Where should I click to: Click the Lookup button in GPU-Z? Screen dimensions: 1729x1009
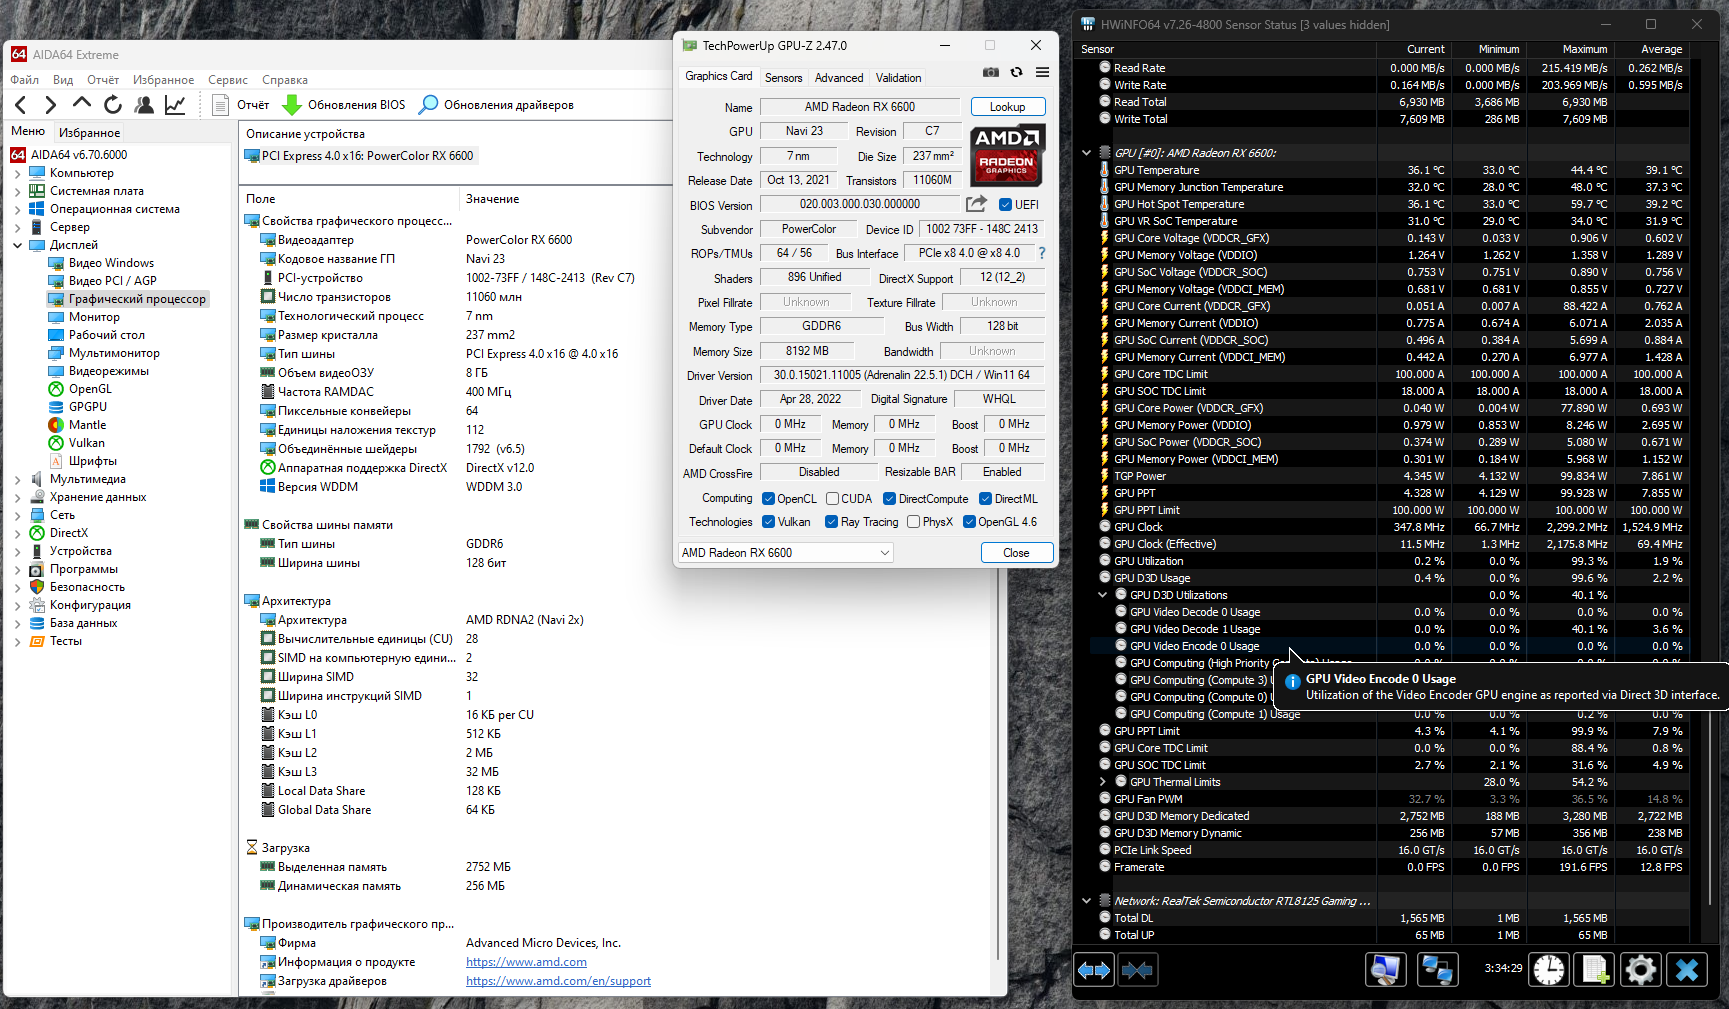pyautogui.click(x=1008, y=107)
